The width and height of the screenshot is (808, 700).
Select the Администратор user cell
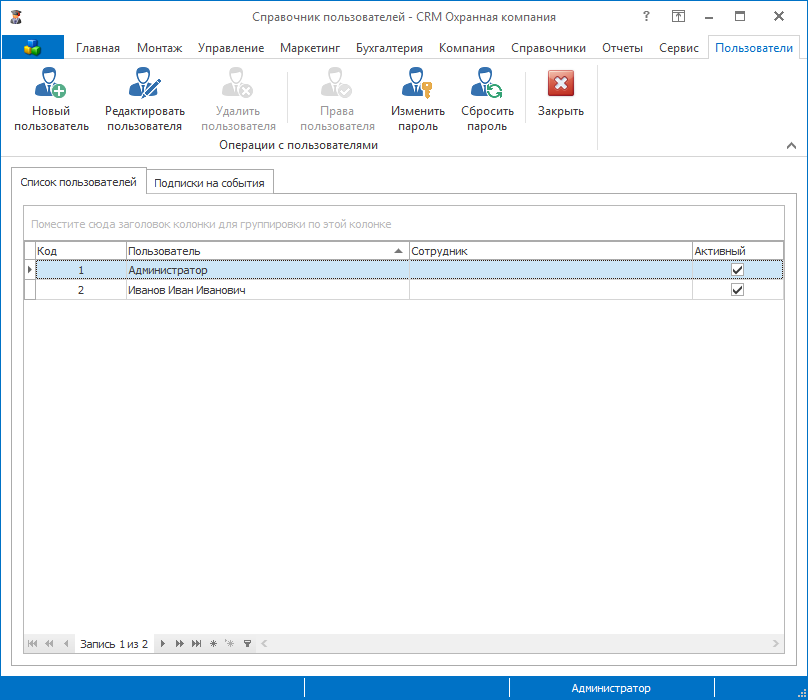click(267, 270)
